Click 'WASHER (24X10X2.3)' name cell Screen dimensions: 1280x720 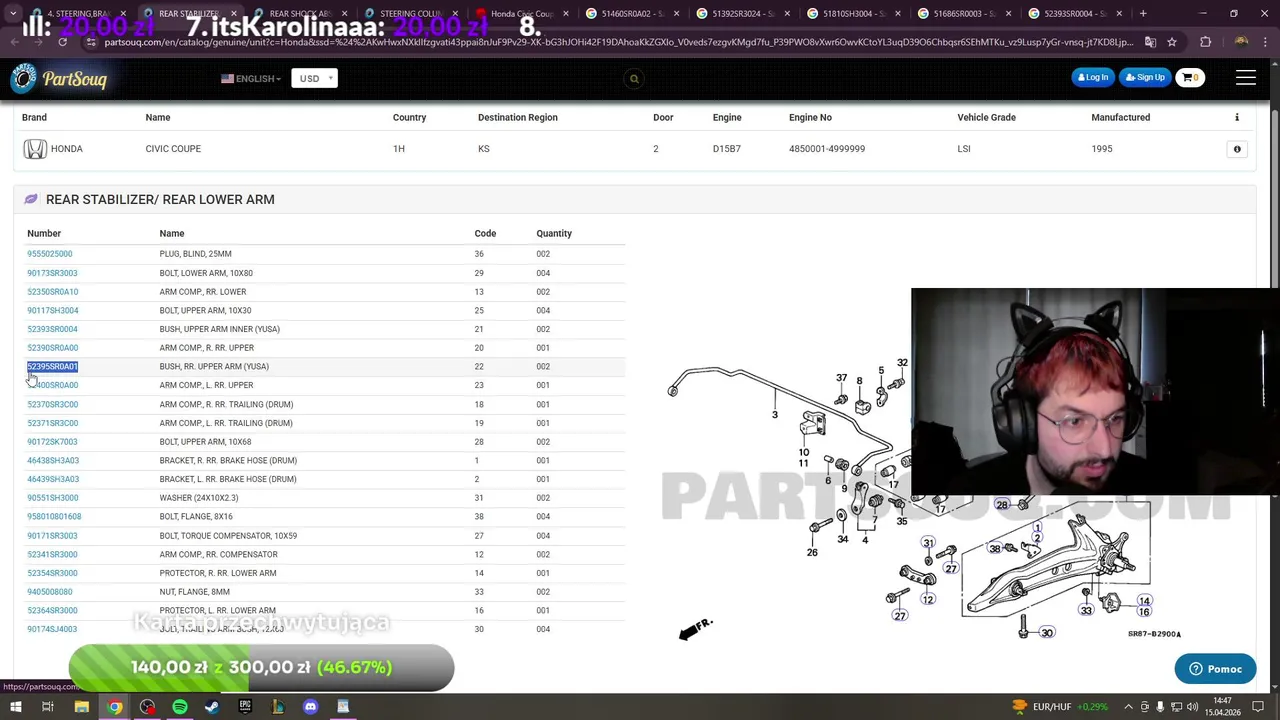199,498
